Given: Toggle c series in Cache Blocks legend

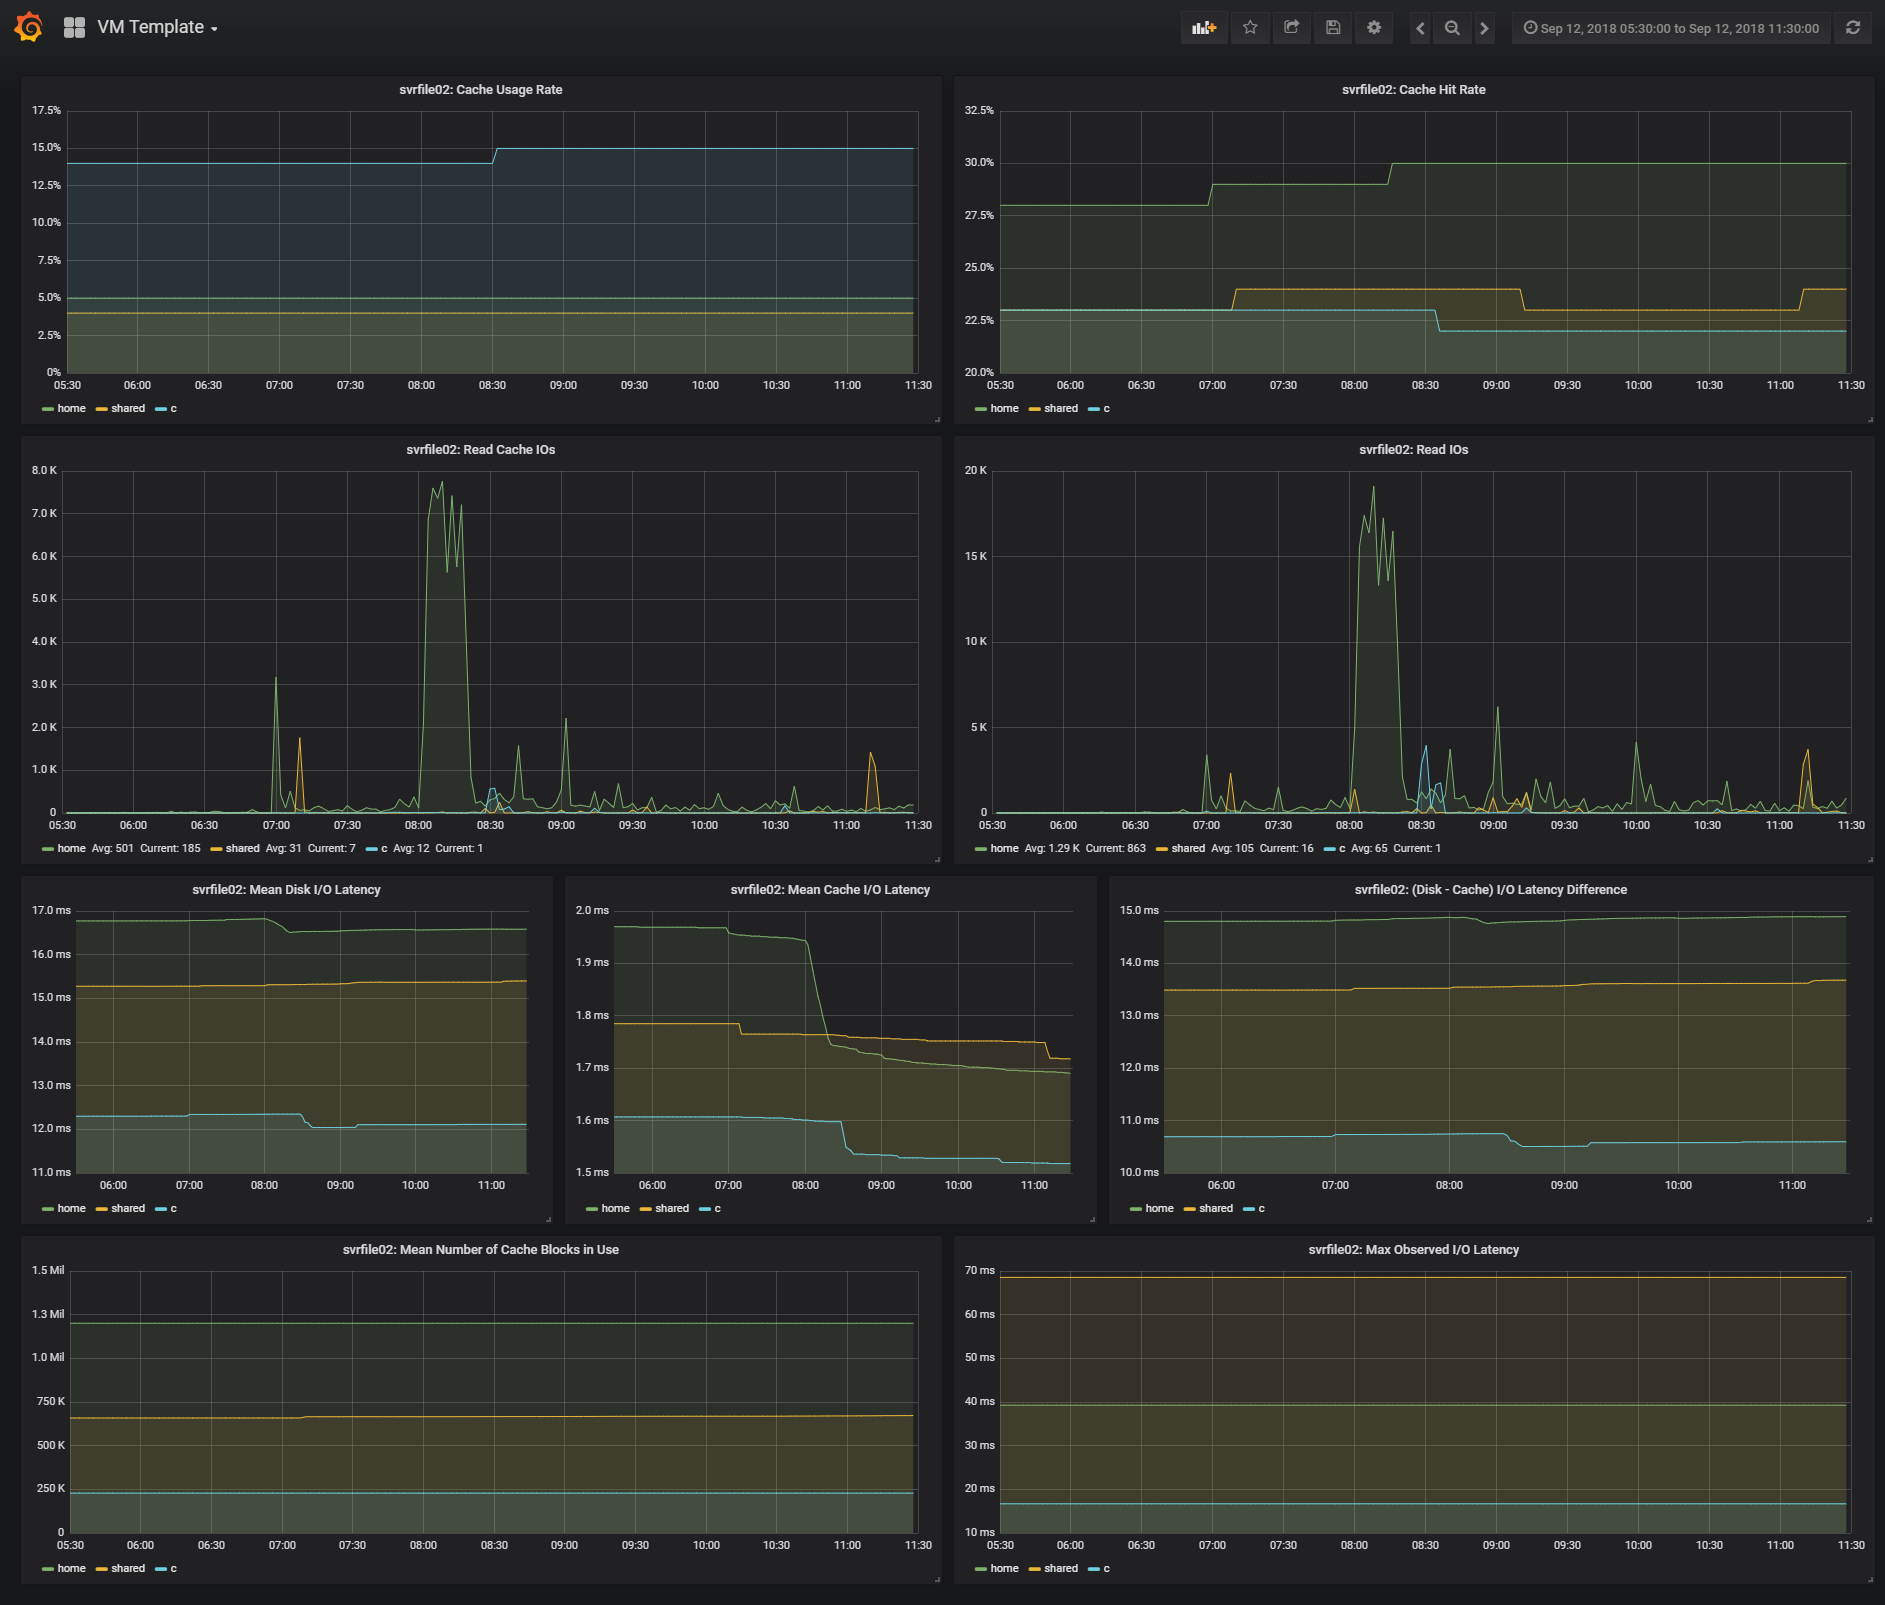Looking at the screenshot, I should (173, 1569).
